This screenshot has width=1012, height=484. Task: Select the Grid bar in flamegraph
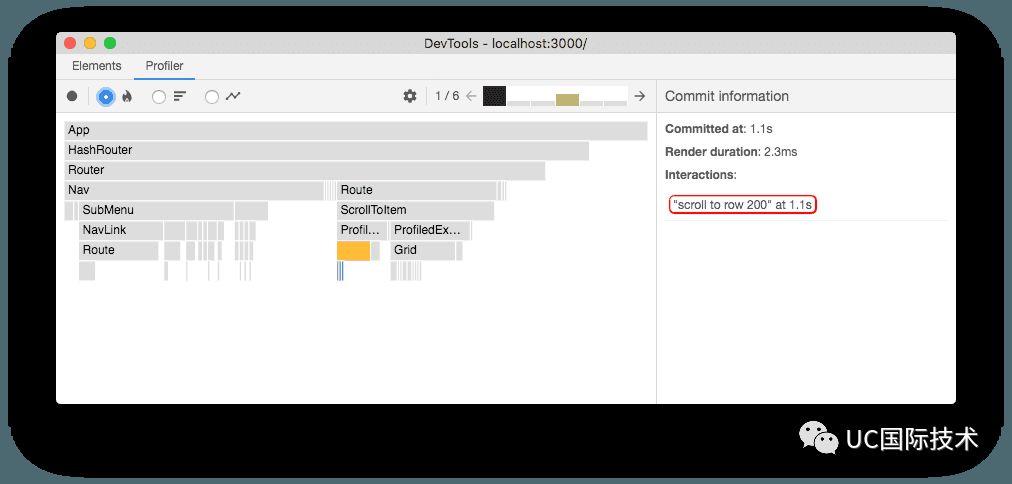point(423,250)
